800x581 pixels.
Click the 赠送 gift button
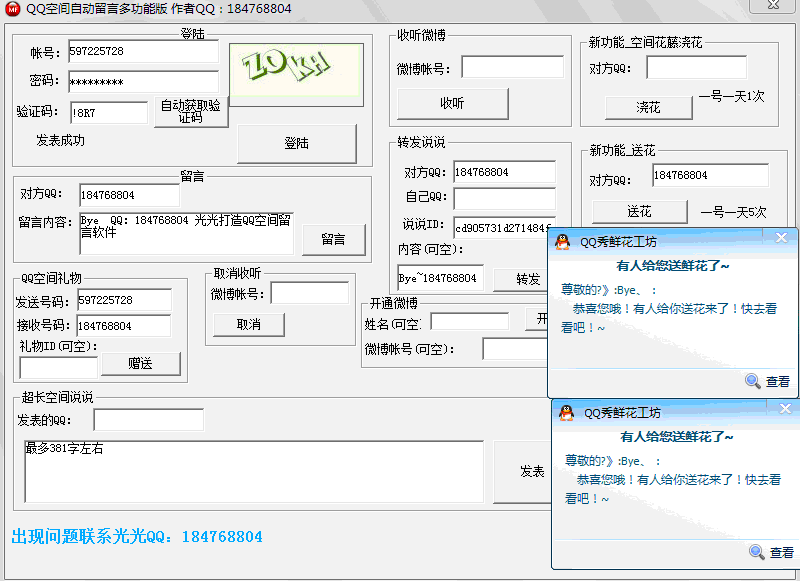[x=140, y=364]
